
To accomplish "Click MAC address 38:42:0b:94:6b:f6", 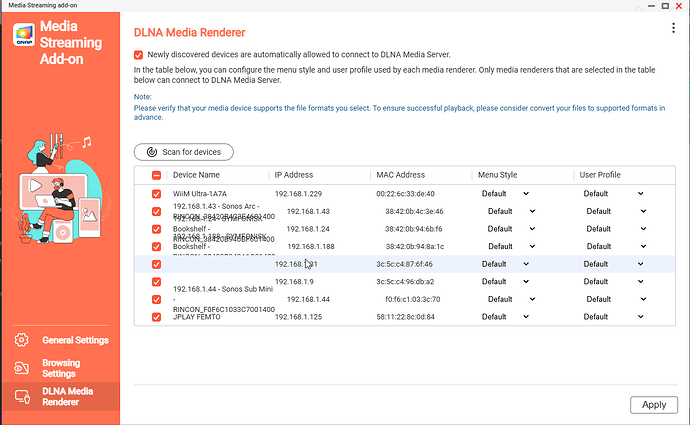I will coord(414,229).
